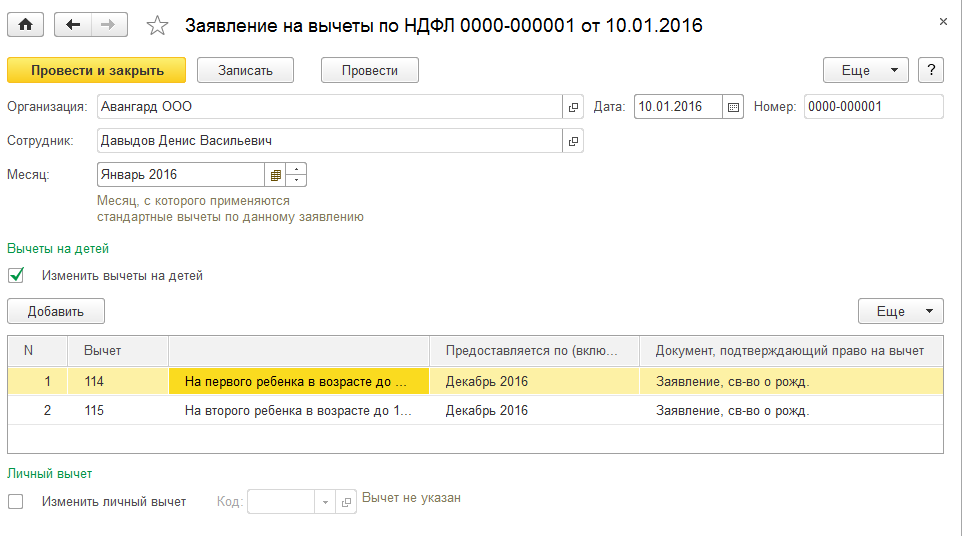Click Провести и закрыть button
Screen dimensions: 962x536
[x=97, y=70]
